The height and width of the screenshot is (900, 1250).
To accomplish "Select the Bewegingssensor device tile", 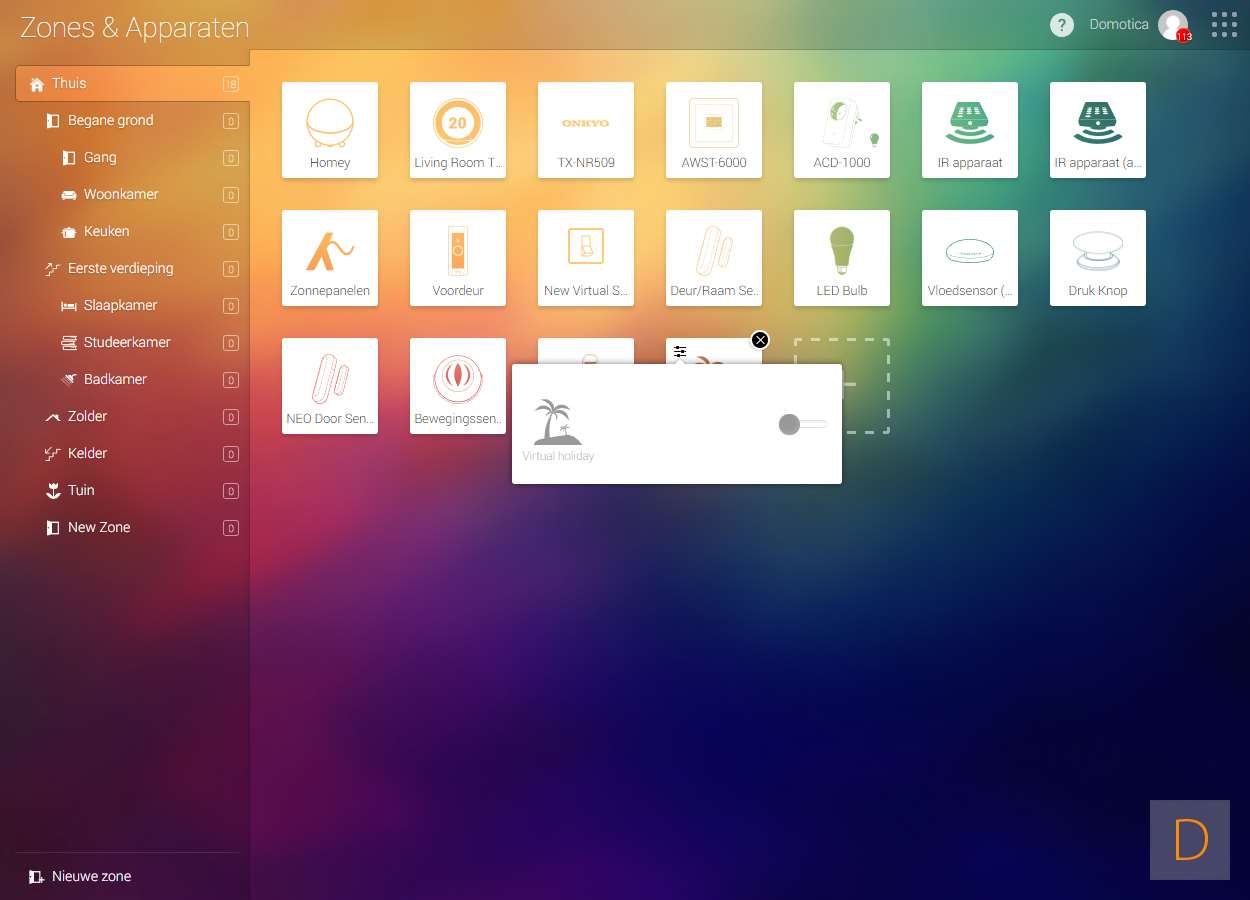I will 458,386.
